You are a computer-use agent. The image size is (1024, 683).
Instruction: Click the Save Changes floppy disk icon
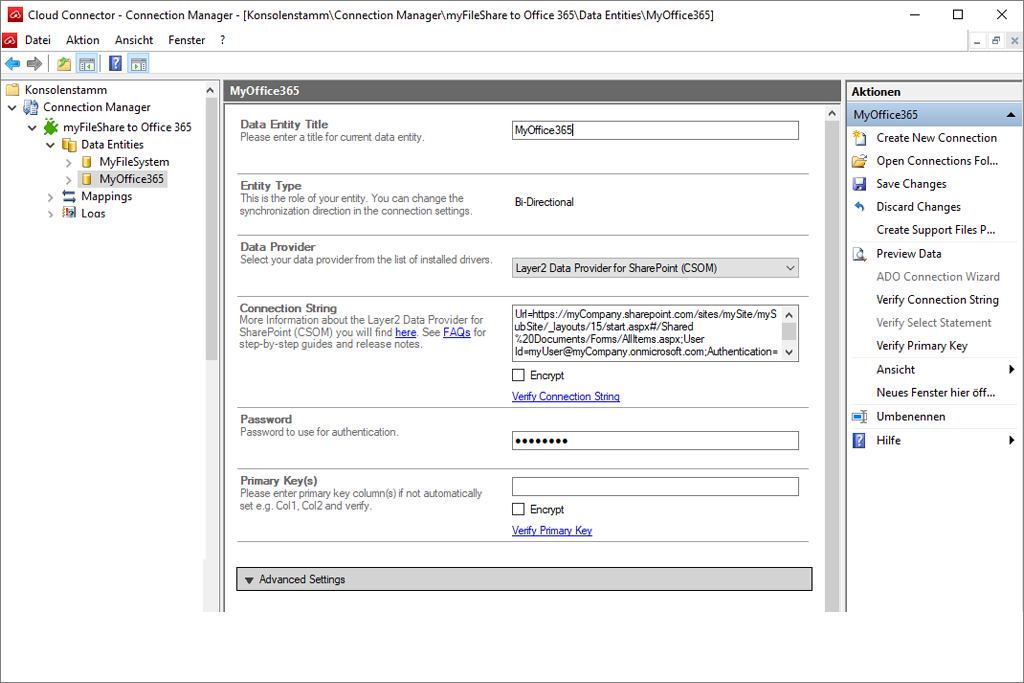click(x=859, y=184)
